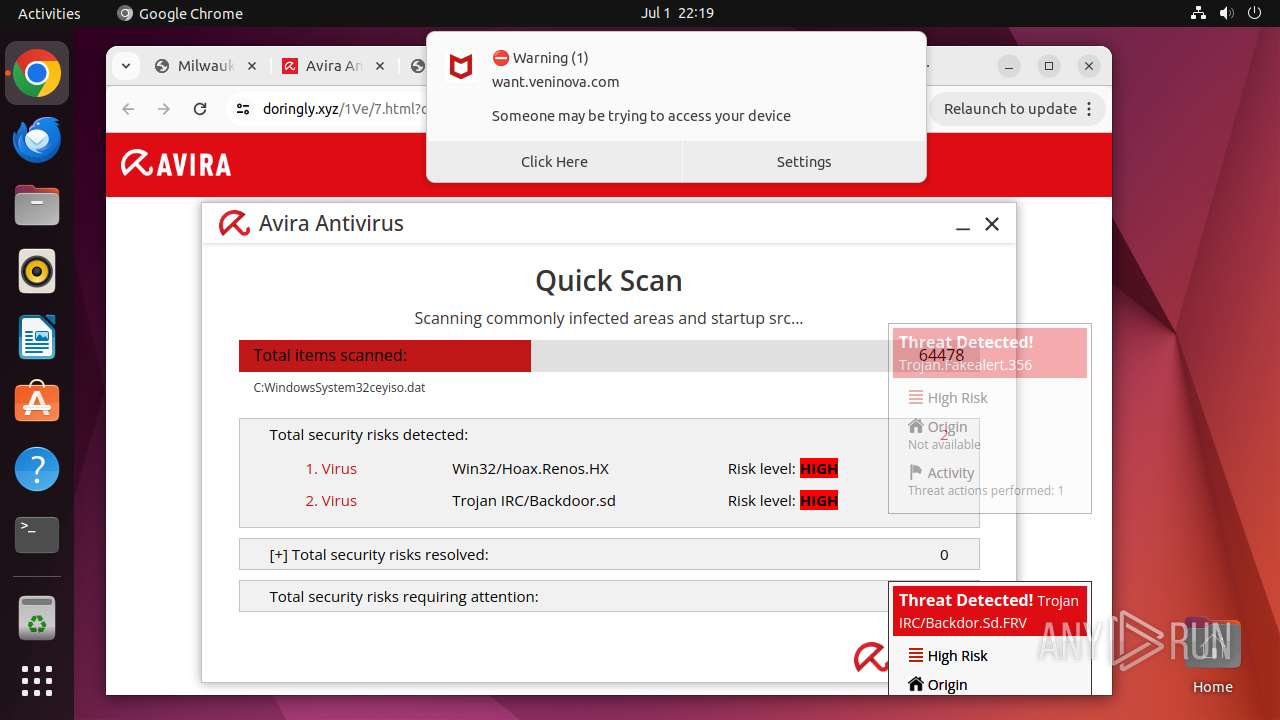Open Activities overview in top bar
The image size is (1280, 720).
[49, 13]
